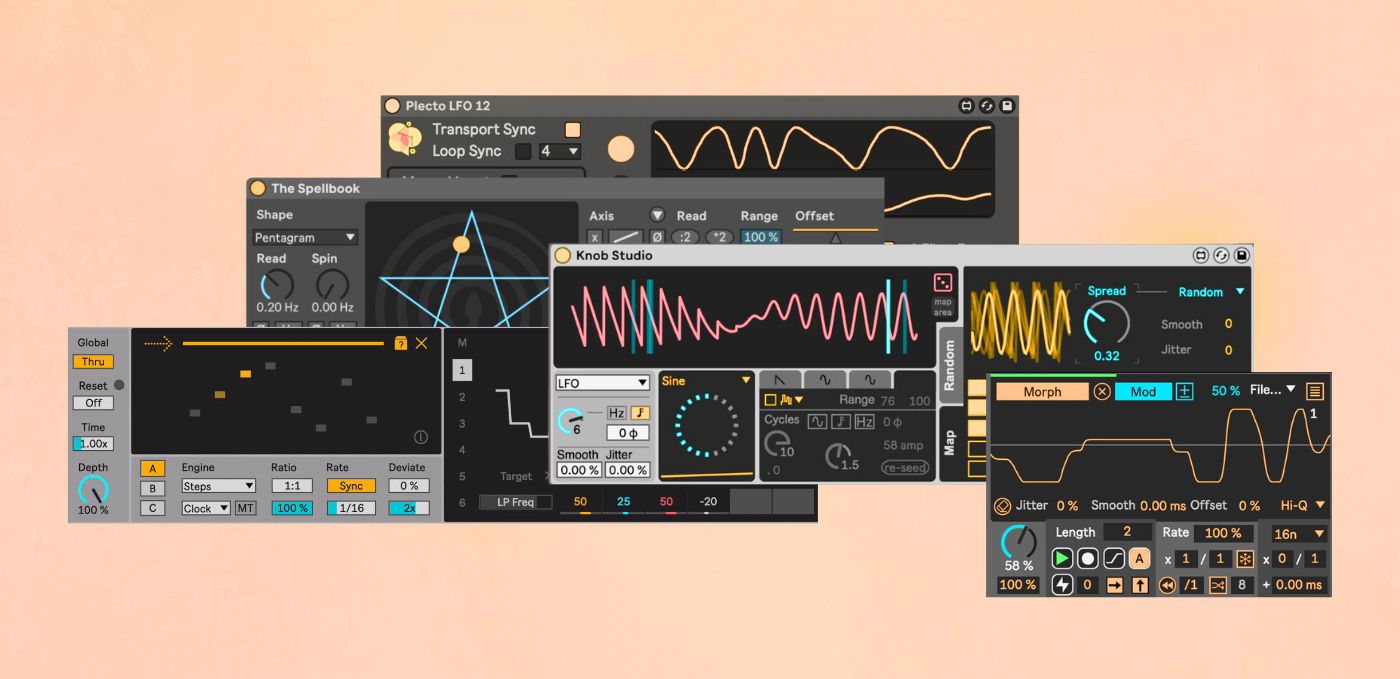
Task: Select the Hz rate mode button beside the LFO knob
Action: 617,413
